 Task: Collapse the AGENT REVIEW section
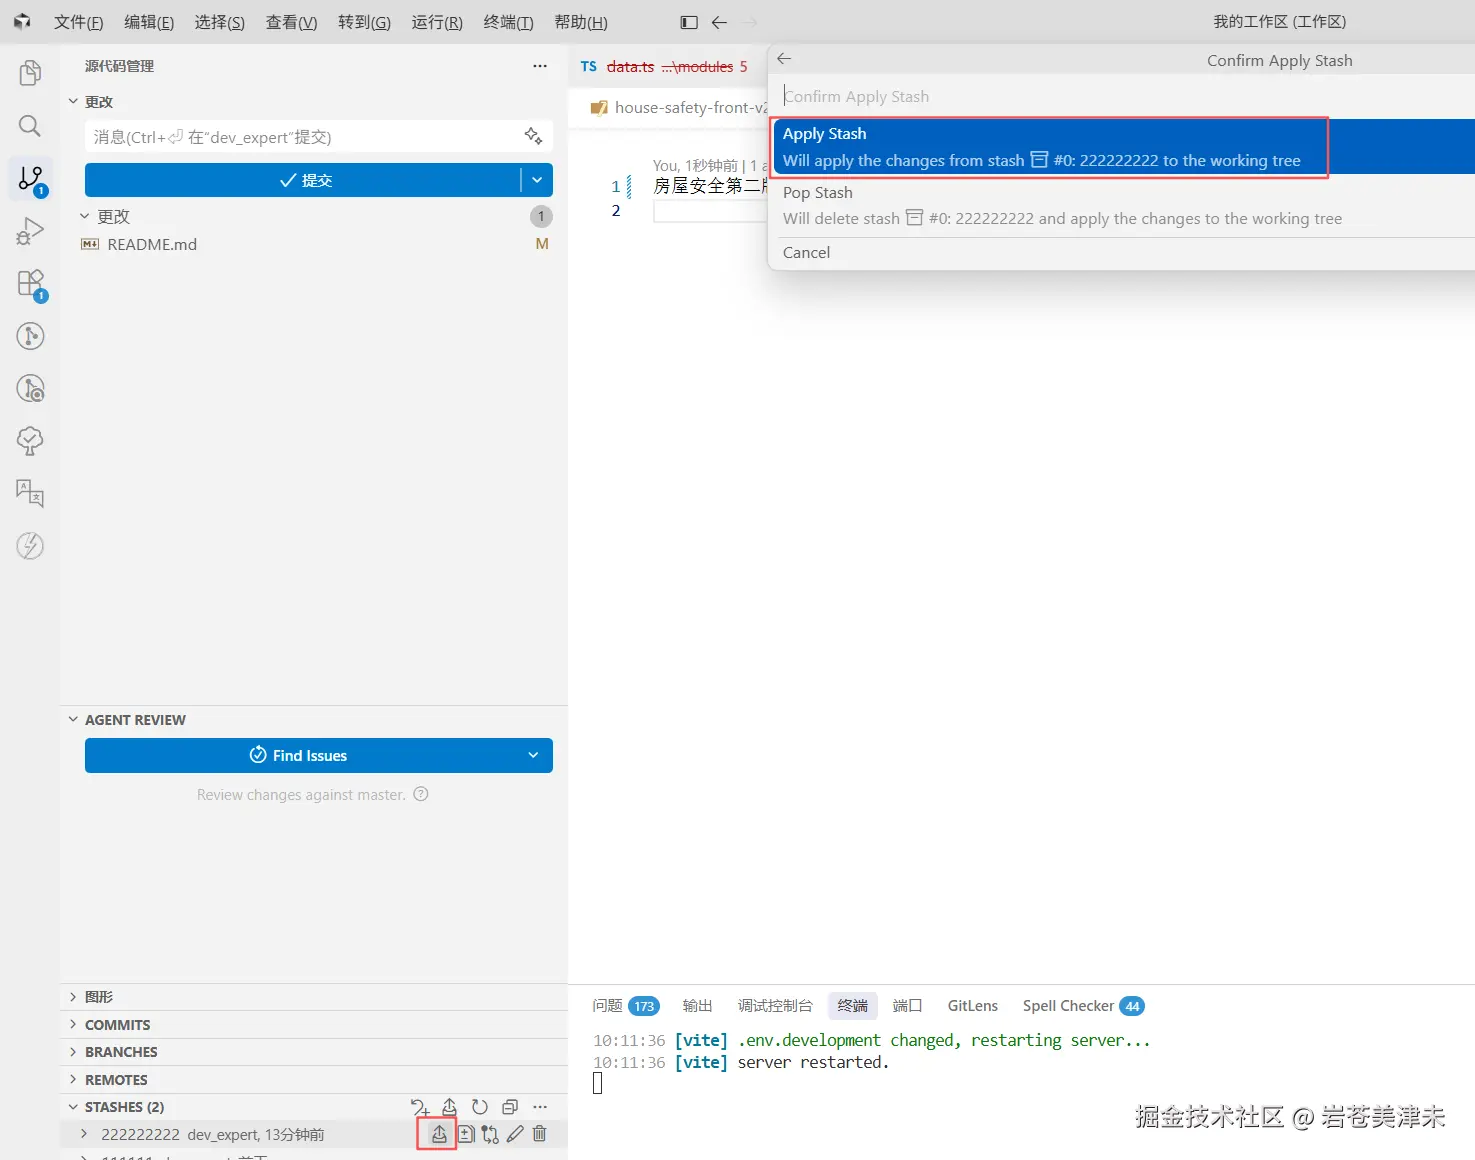point(73,720)
